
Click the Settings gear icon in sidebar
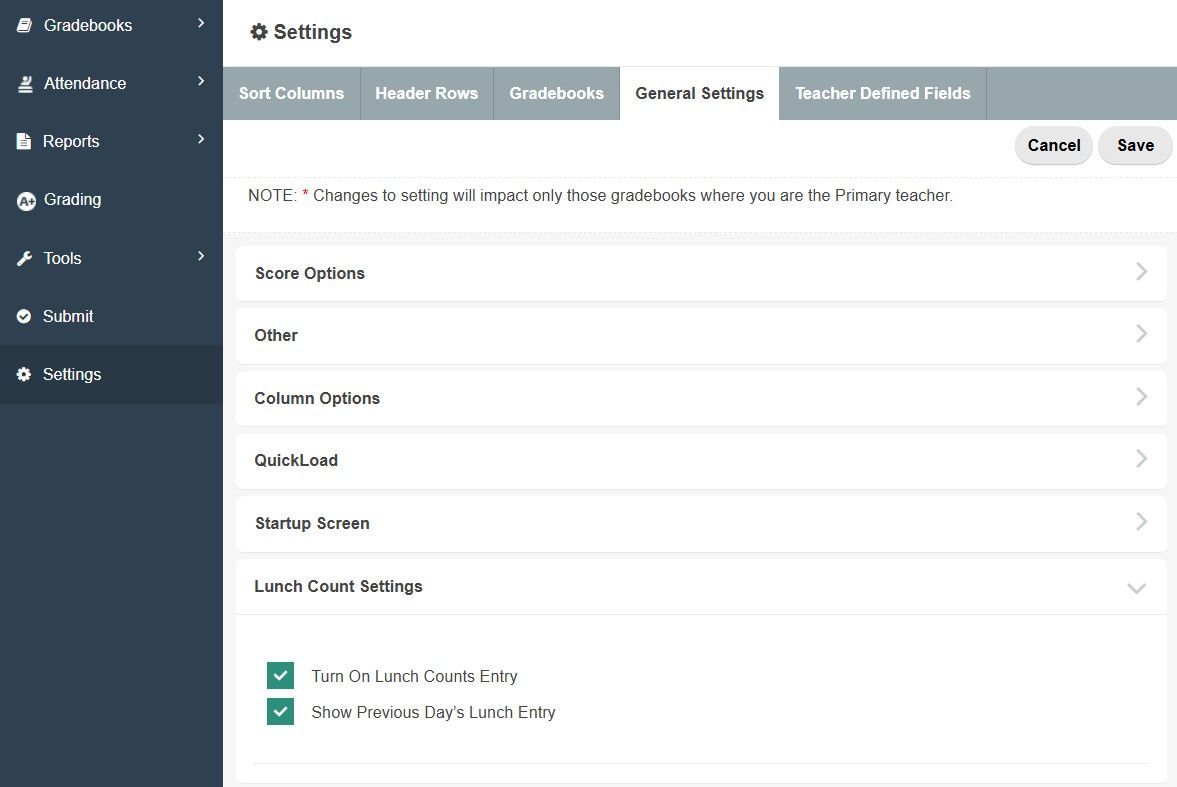[x=24, y=374]
